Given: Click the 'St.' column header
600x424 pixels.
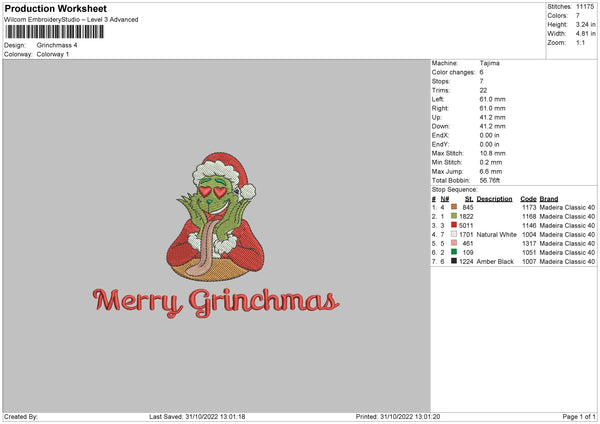Looking at the screenshot, I should tap(469, 199).
